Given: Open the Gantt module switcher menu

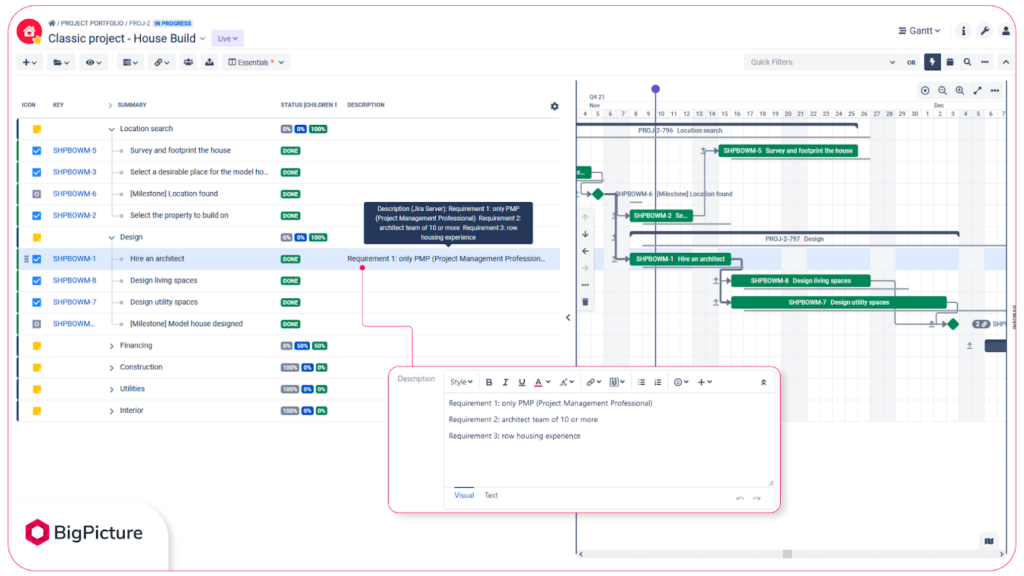Looking at the screenshot, I should [917, 30].
